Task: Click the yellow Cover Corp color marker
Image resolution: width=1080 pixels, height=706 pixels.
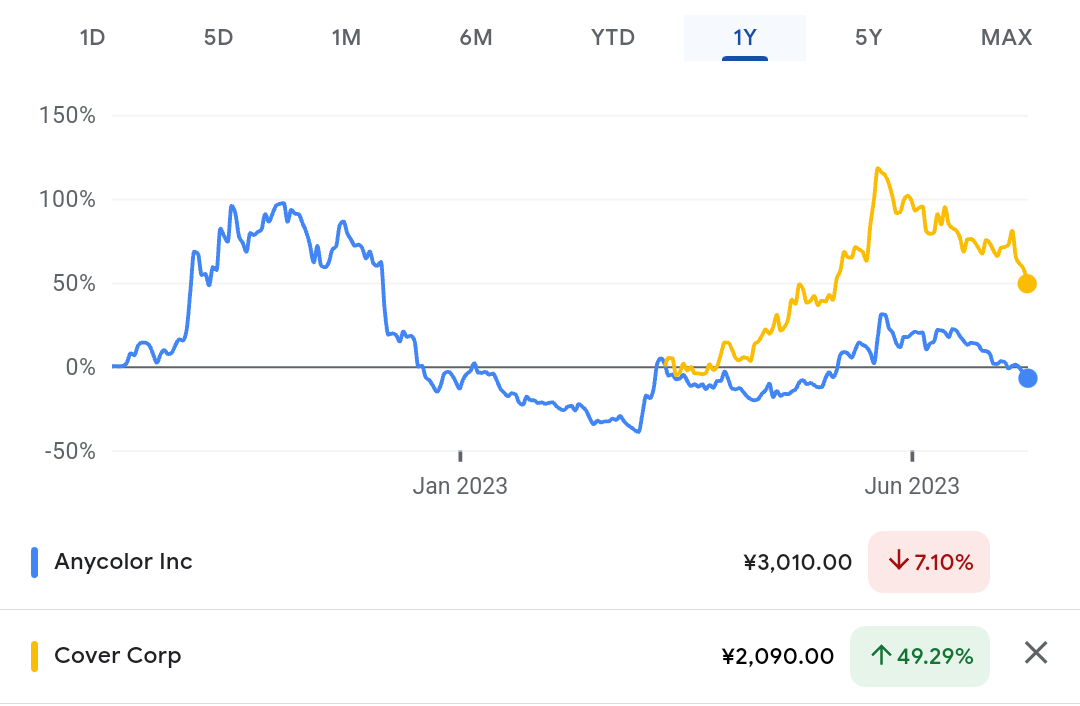Action: click(x=34, y=656)
